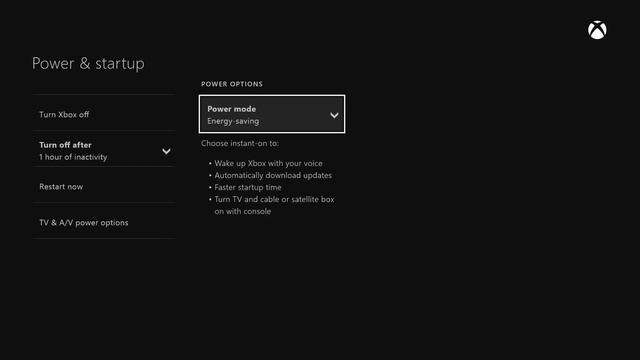
Task: Click 'Turn TV and cable or satellite box' text
Action: pos(274,200)
